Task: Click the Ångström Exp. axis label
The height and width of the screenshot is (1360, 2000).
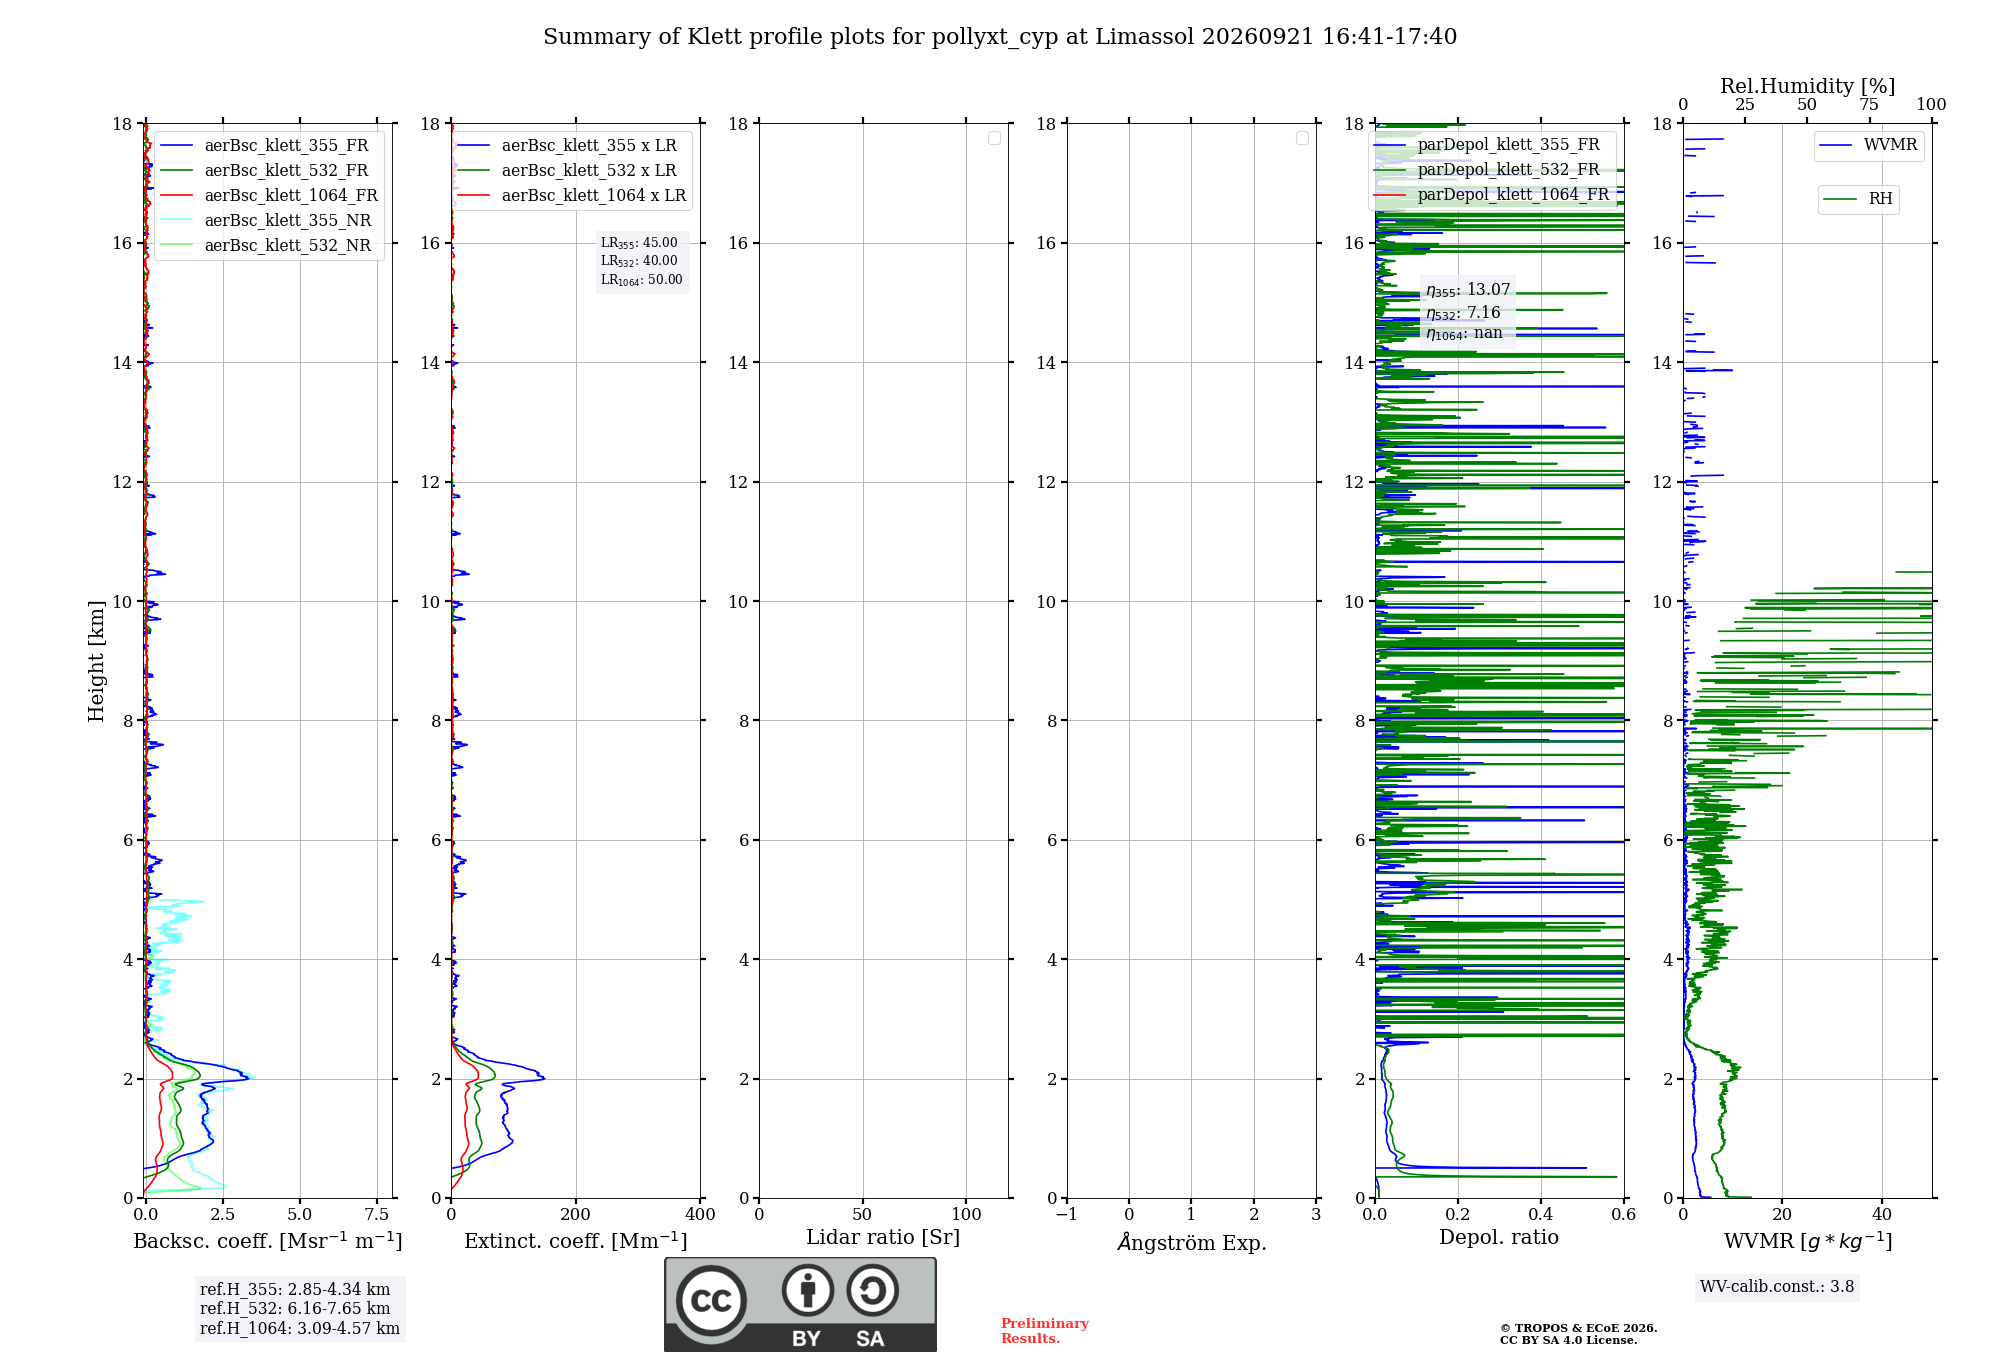Action: (x=1192, y=1242)
